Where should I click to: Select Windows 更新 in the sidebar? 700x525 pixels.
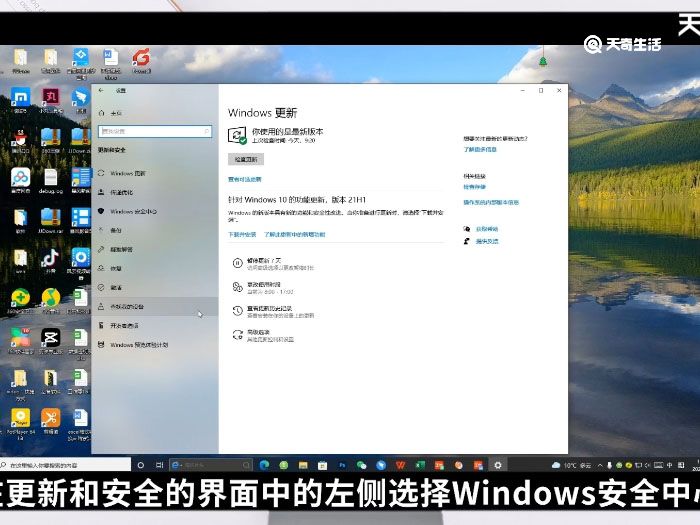click(155, 173)
